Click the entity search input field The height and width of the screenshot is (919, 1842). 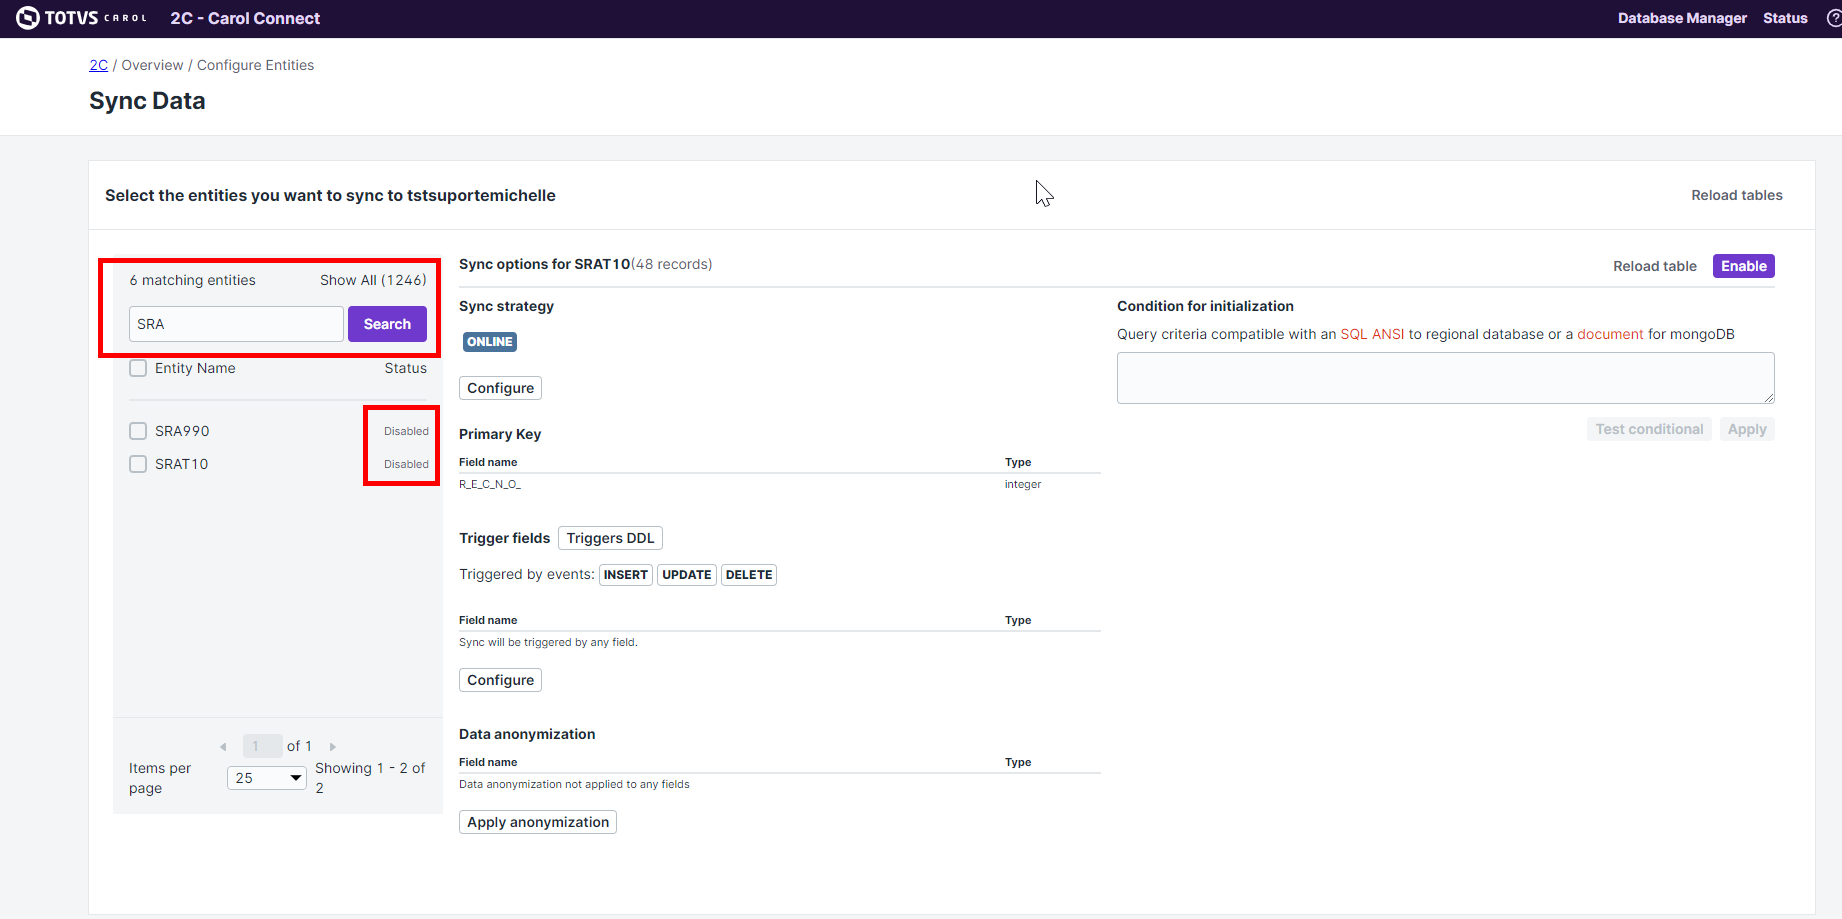(x=236, y=324)
